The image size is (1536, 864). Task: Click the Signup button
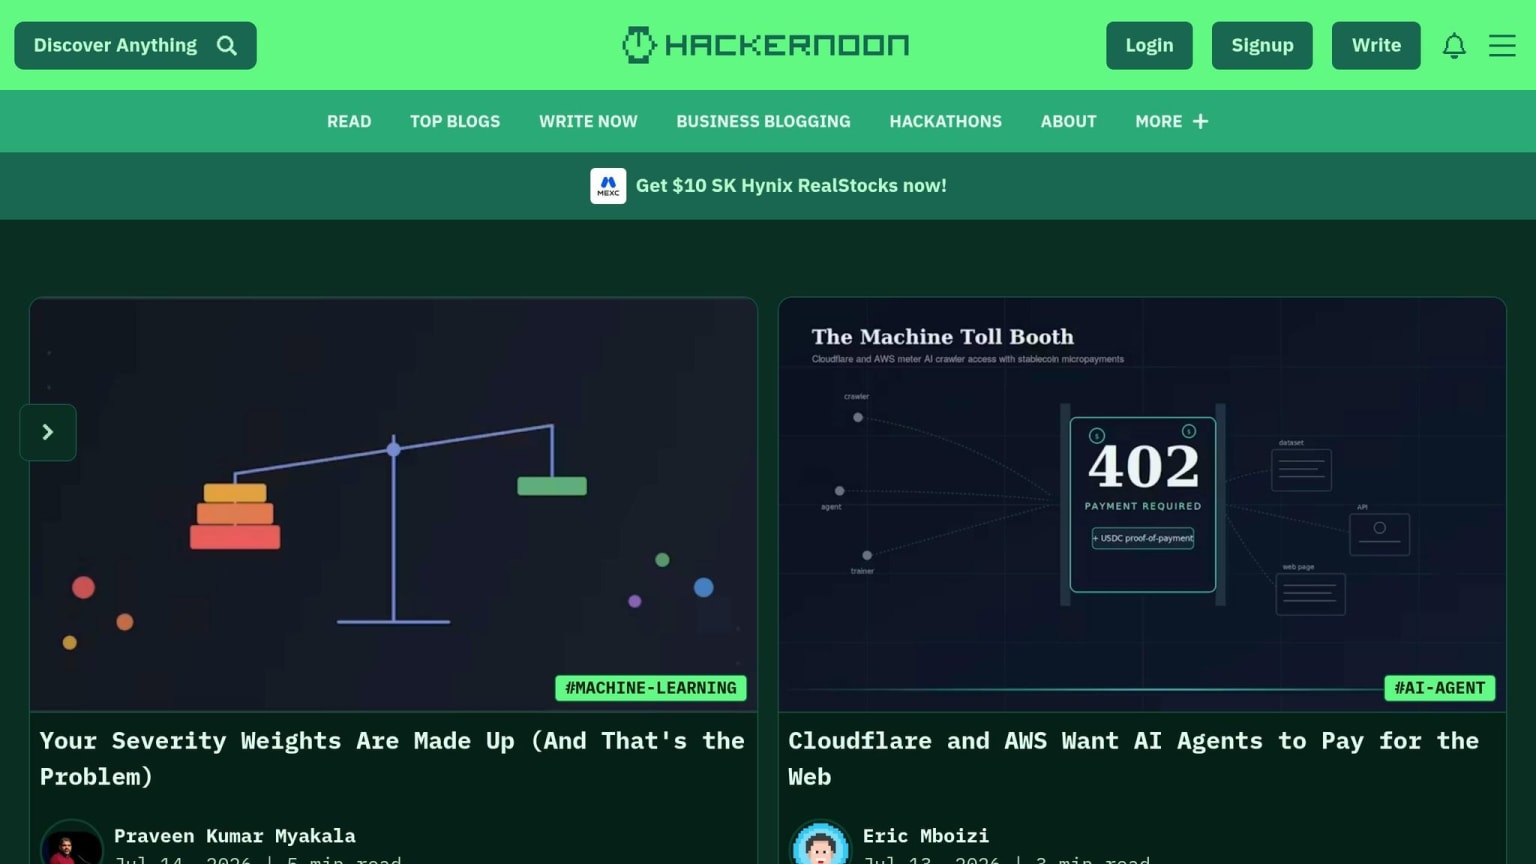pos(1262,46)
